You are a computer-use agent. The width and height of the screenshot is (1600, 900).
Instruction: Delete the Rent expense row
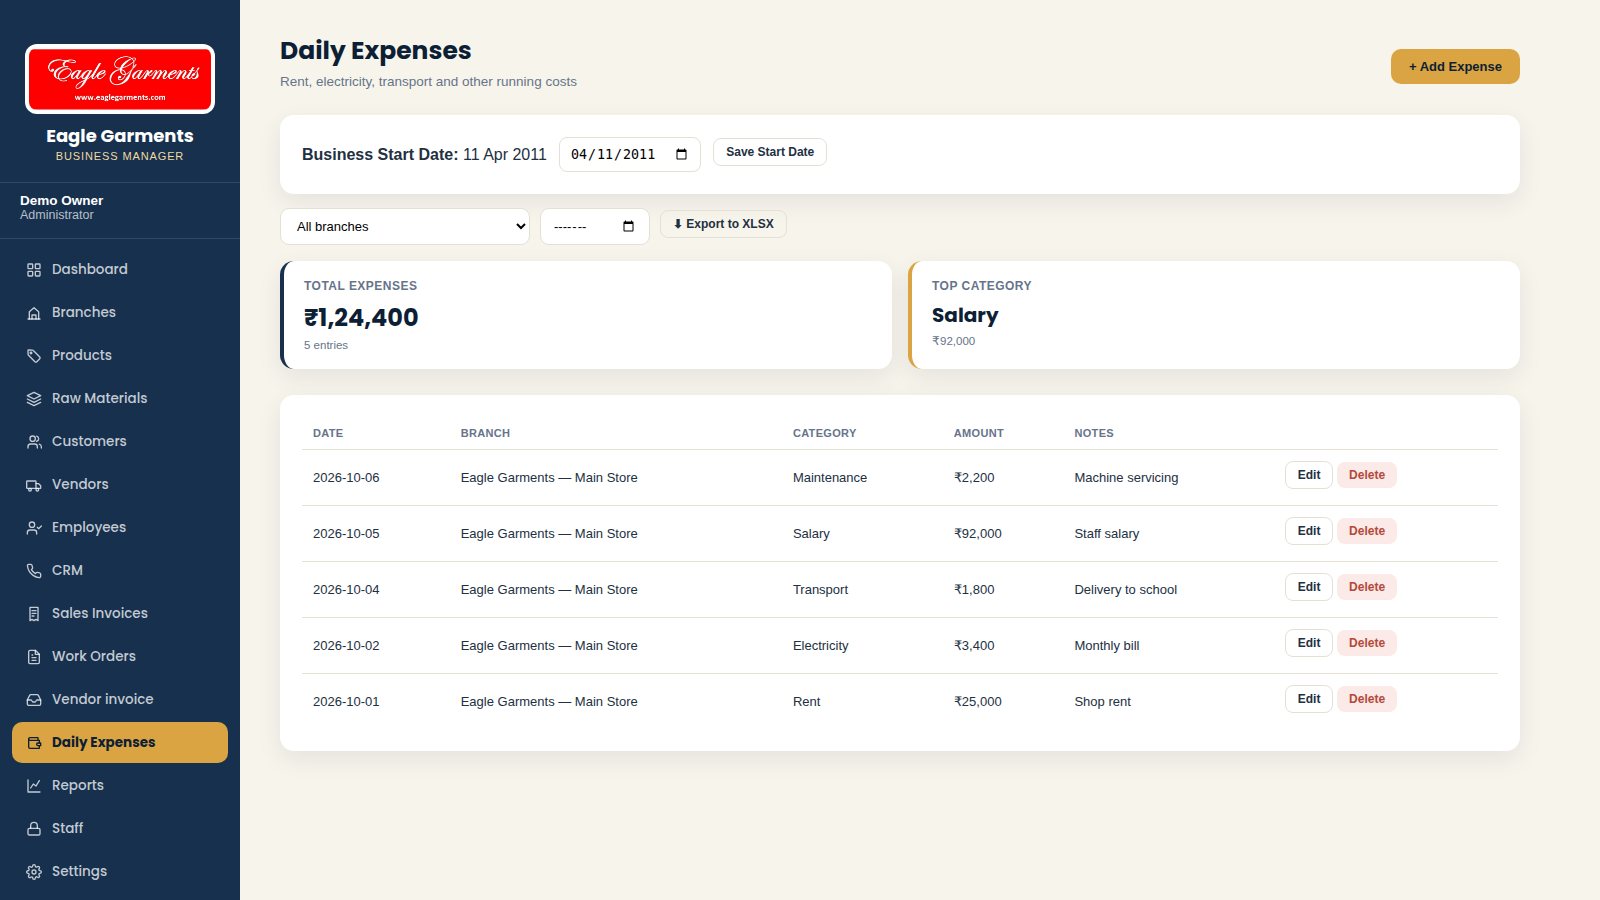[1367, 699]
